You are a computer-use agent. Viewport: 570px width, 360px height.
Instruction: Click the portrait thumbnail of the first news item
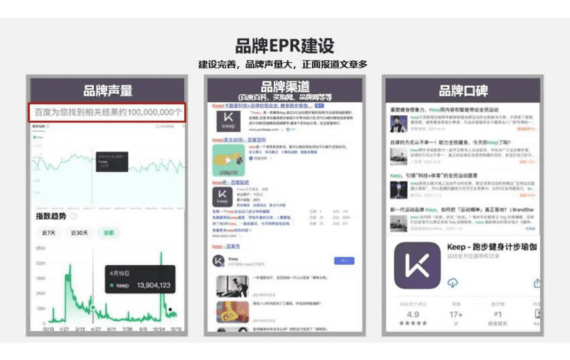pyautogui.click(x=398, y=124)
